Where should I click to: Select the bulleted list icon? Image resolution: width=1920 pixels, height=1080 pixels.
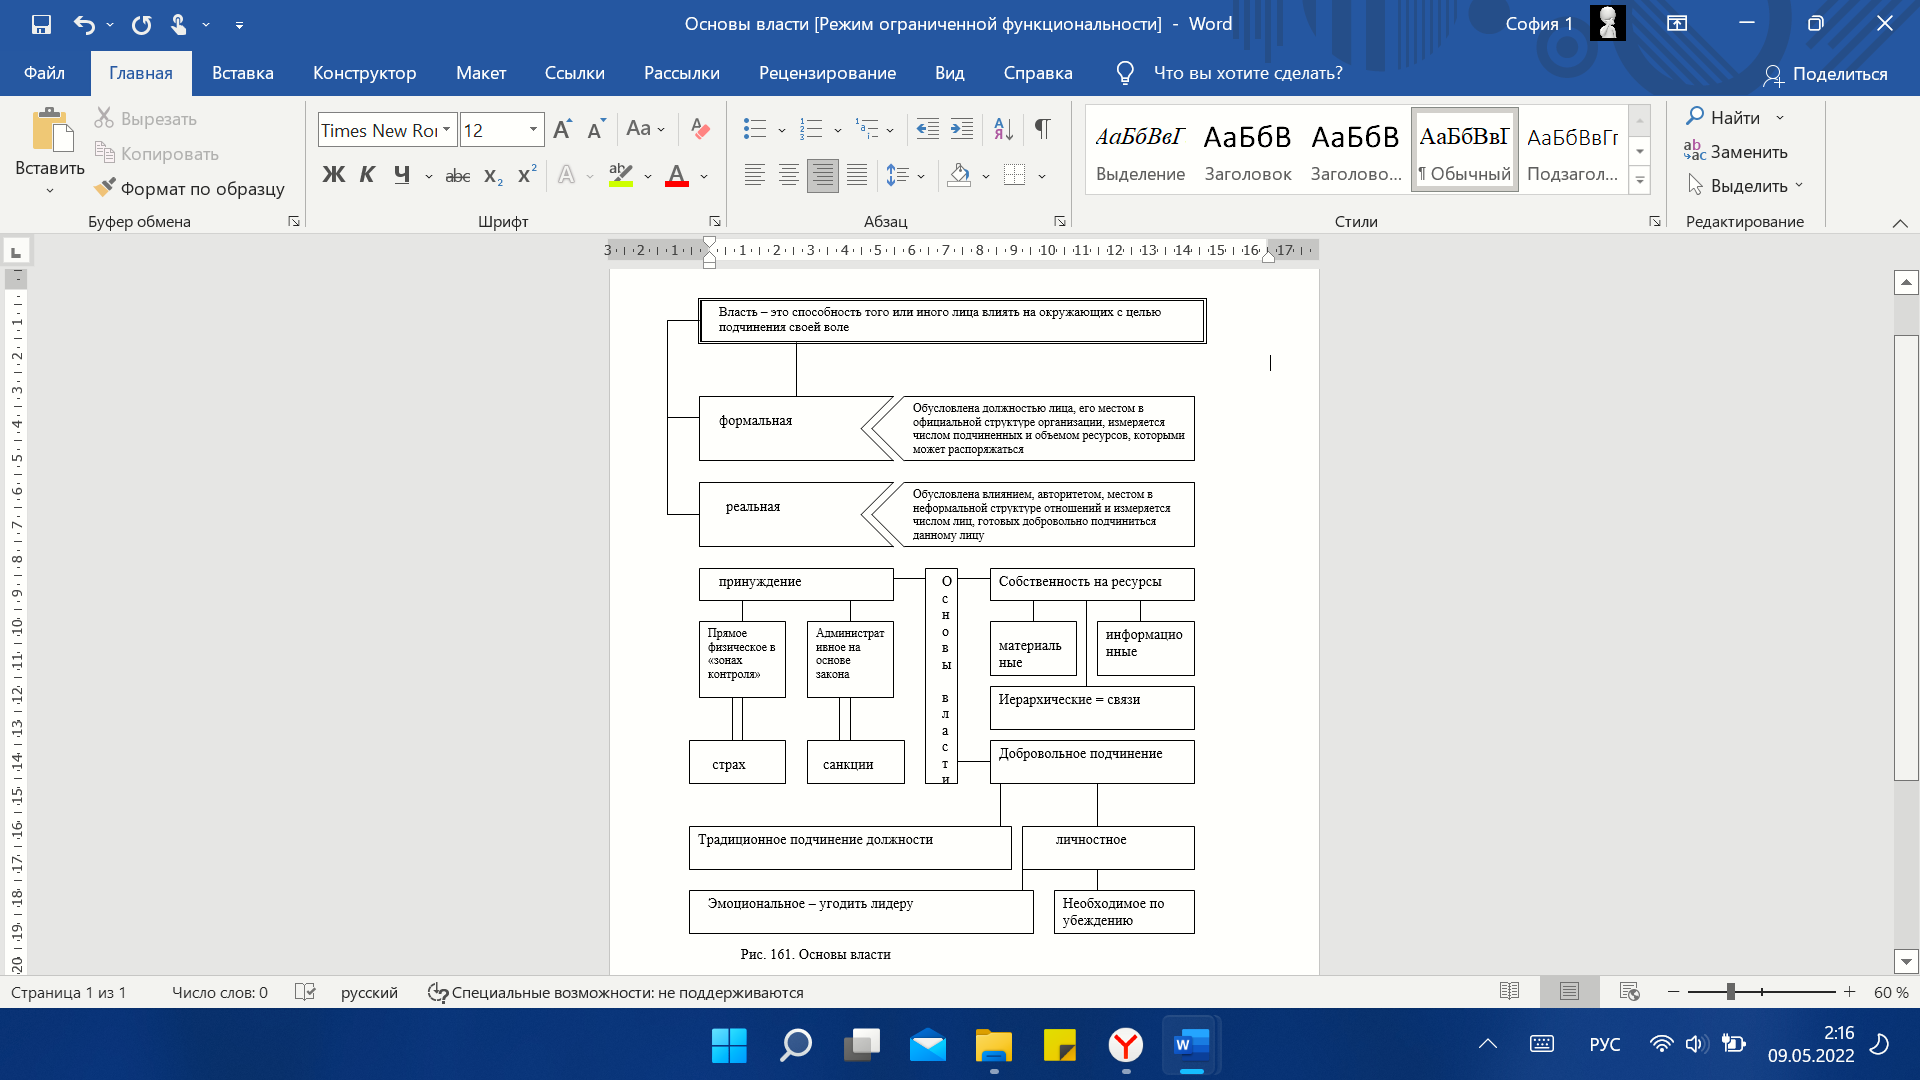click(x=755, y=129)
